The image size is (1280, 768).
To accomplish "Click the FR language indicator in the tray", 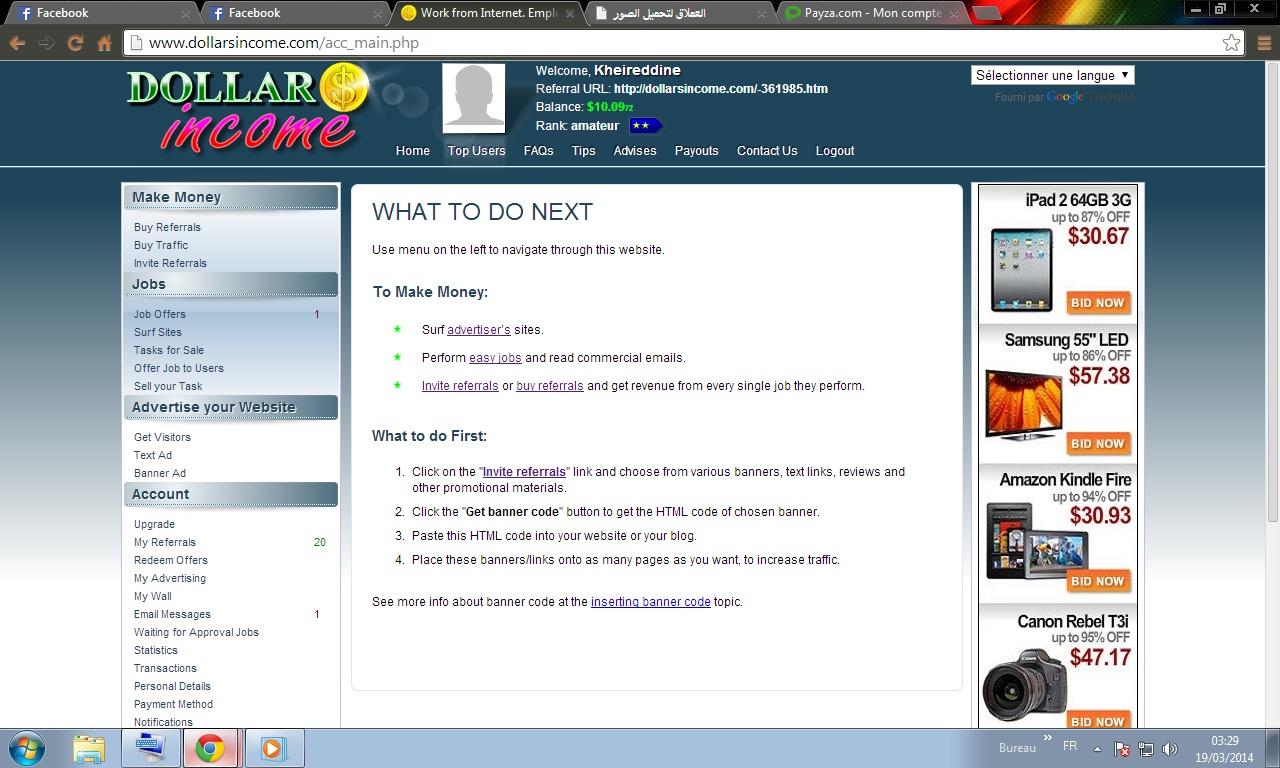I will (x=1070, y=747).
